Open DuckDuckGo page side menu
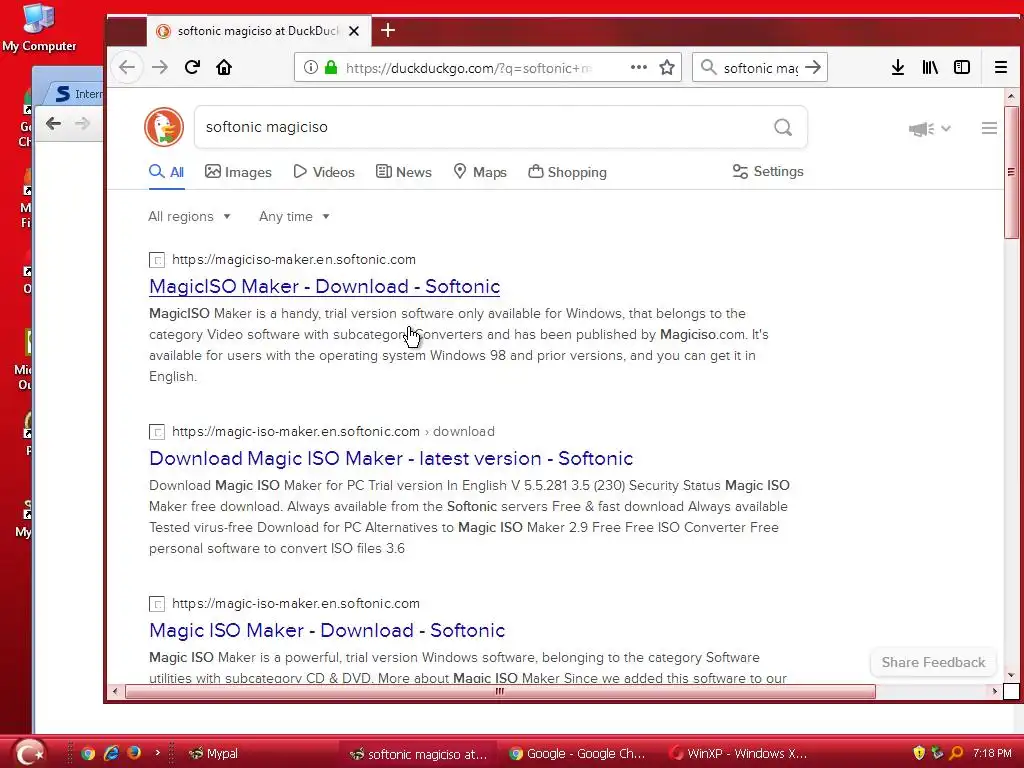The height and width of the screenshot is (768, 1024). pyautogui.click(x=989, y=128)
